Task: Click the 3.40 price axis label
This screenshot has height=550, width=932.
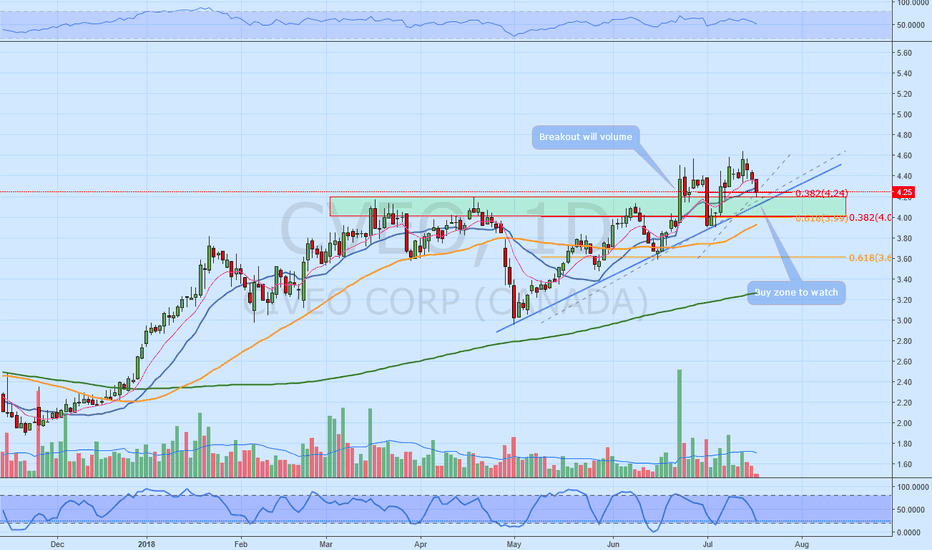Action: [x=903, y=279]
